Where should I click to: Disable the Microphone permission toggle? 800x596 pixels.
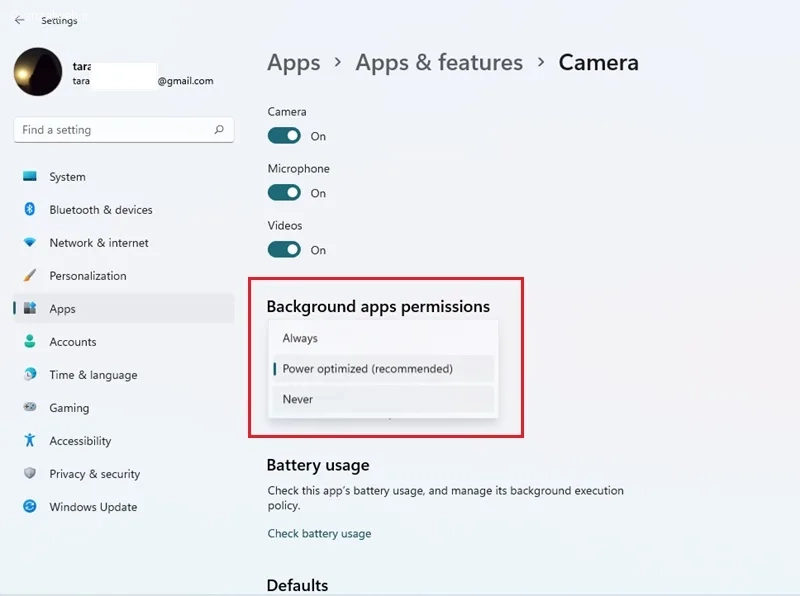284,193
